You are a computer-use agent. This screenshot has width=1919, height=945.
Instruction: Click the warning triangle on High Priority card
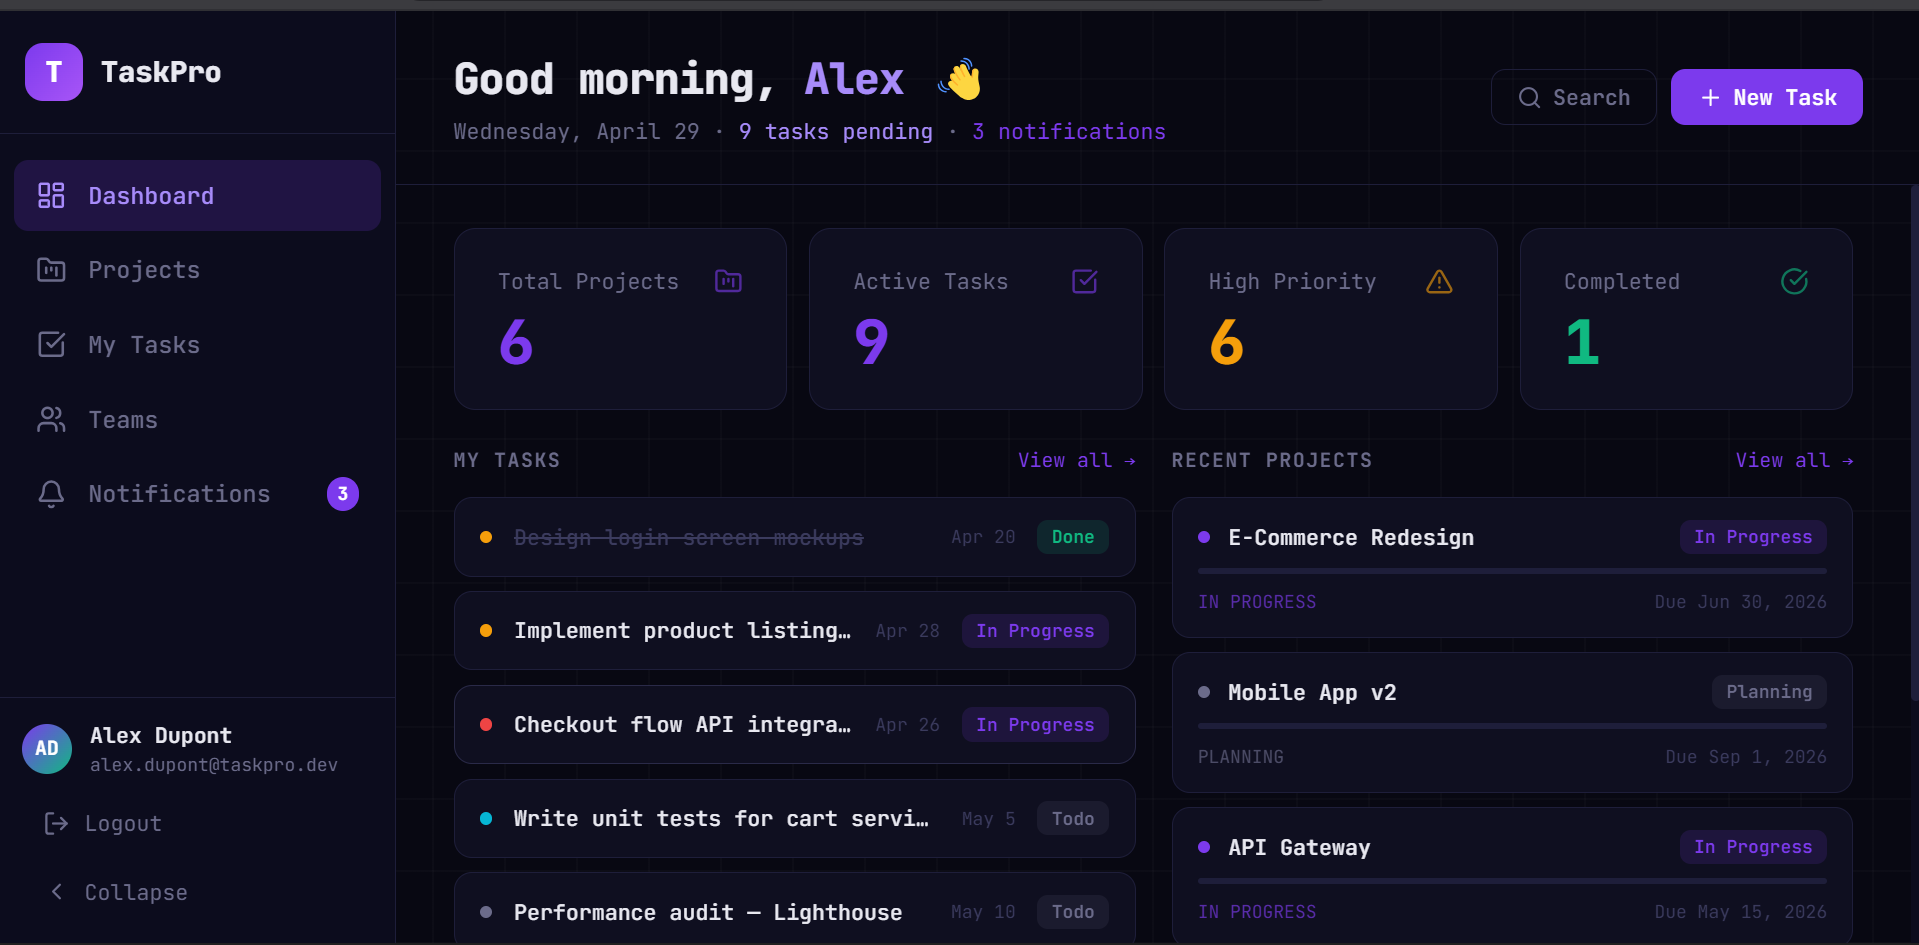[x=1439, y=282]
